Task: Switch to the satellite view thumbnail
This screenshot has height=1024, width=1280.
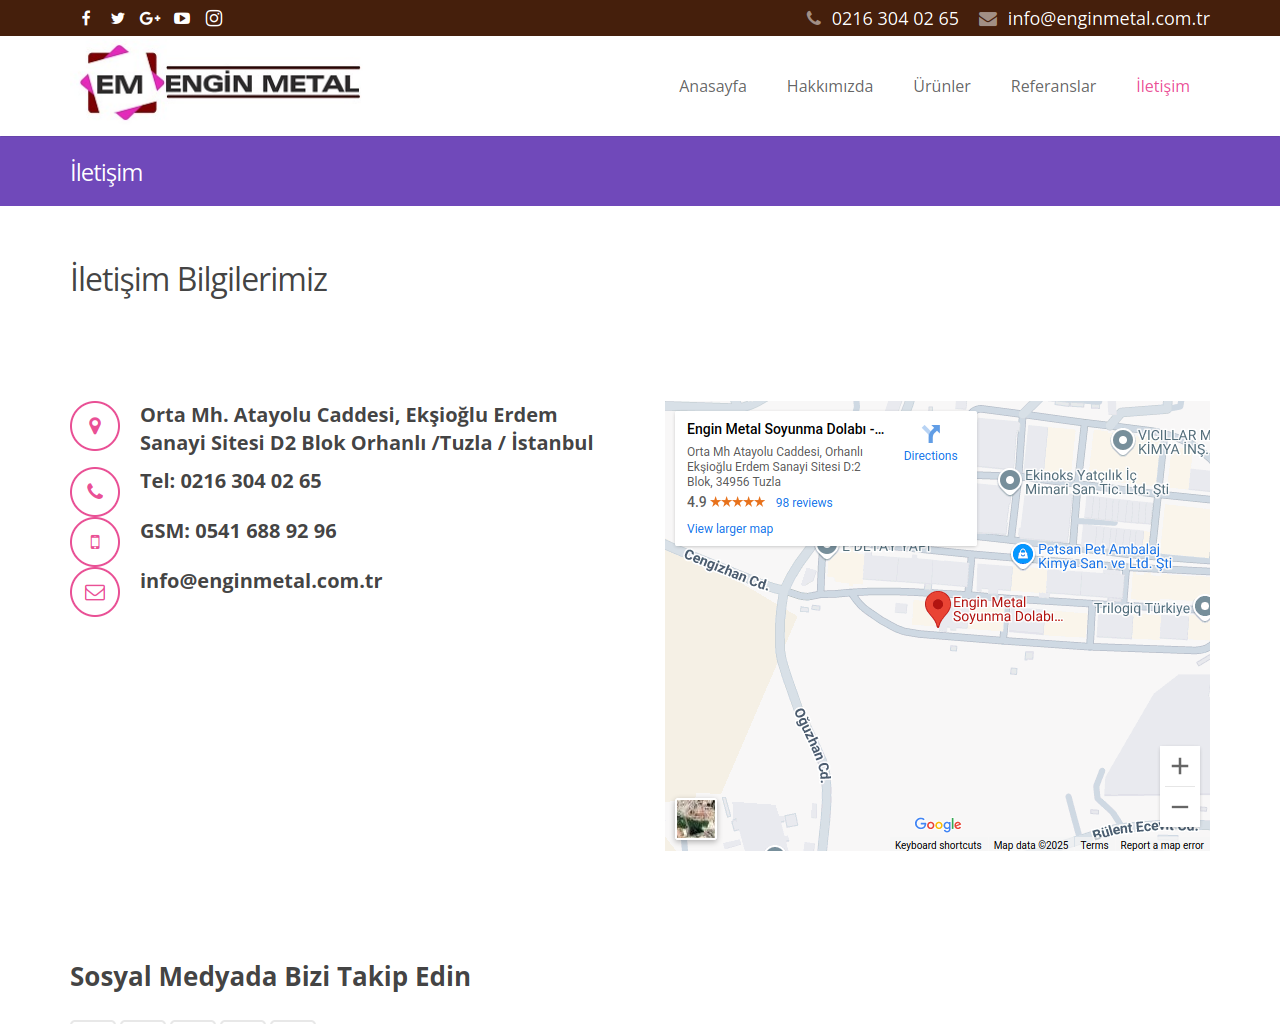Action: [696, 819]
